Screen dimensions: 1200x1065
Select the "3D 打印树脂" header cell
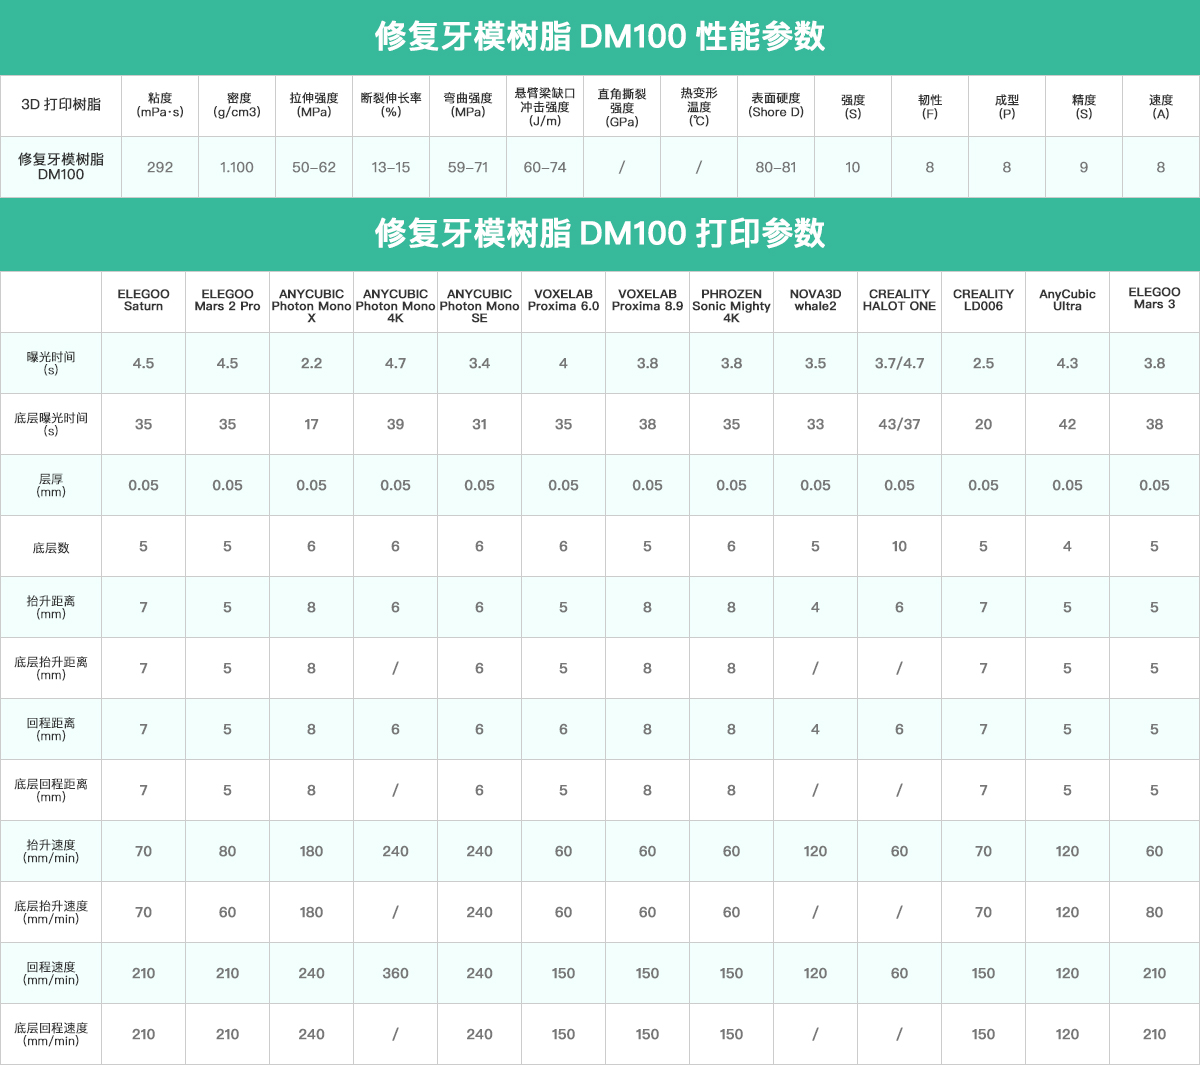click(61, 104)
